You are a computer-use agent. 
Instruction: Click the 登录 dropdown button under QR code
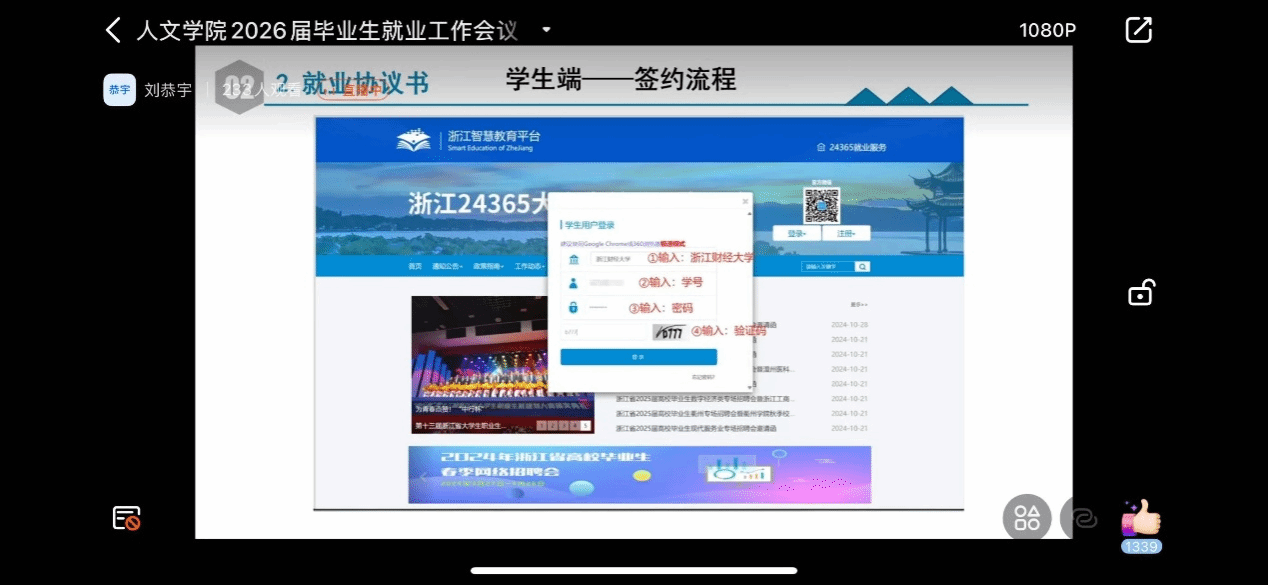pos(796,233)
